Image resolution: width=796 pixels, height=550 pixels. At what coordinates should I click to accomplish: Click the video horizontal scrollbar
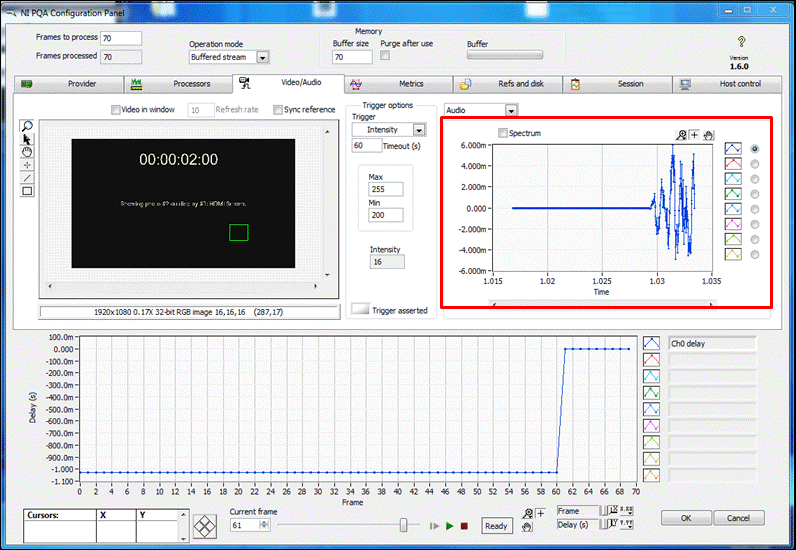183,286
